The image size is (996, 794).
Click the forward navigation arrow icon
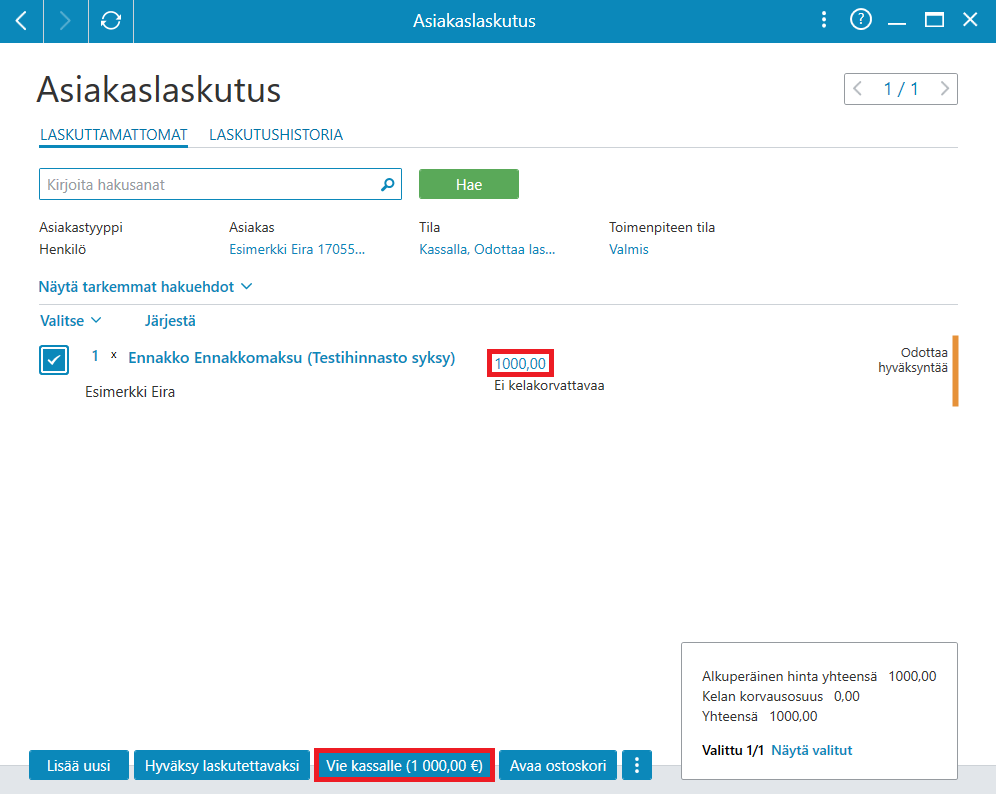pos(65,21)
